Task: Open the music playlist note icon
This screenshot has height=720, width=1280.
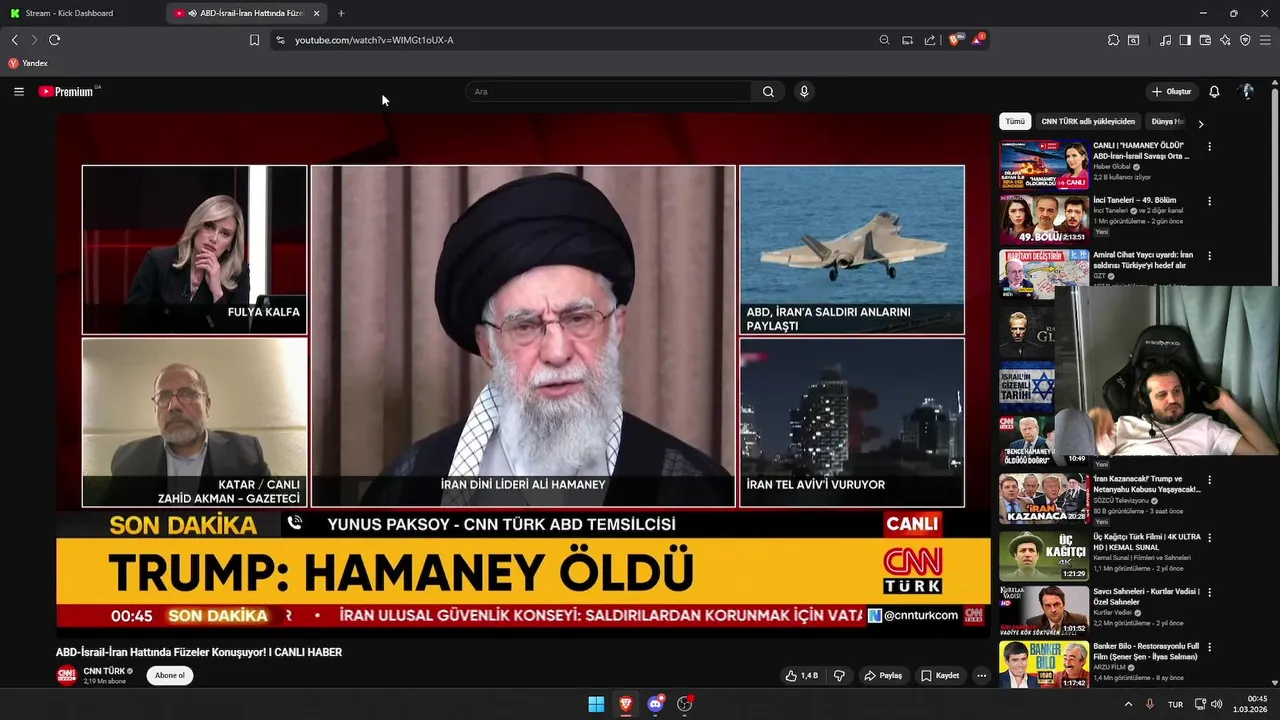Action: click(x=1165, y=40)
